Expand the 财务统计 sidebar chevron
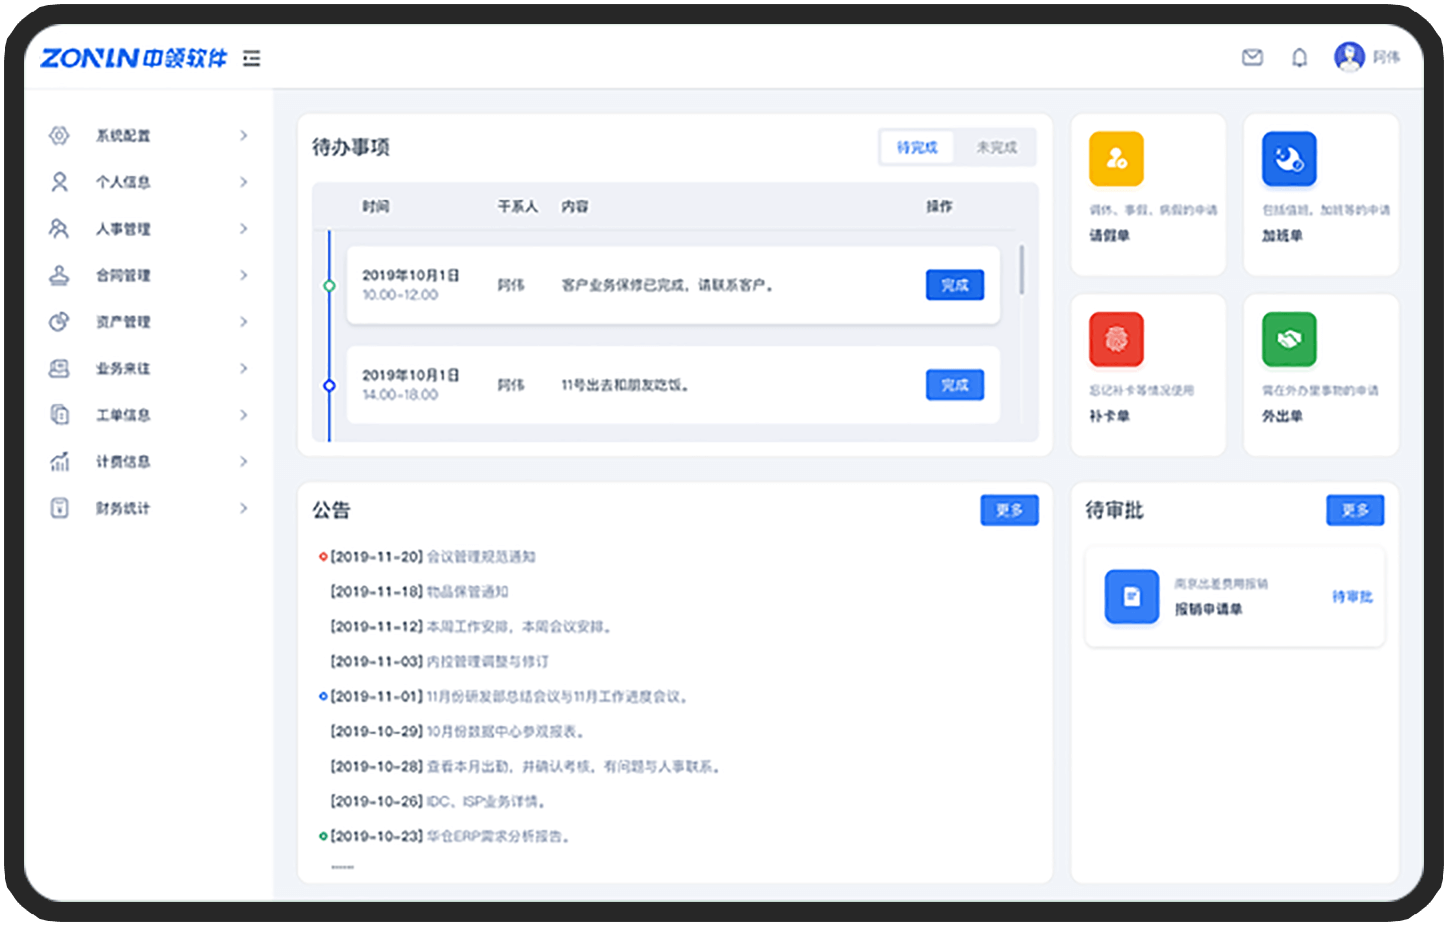1448x926 pixels. pyautogui.click(x=243, y=508)
